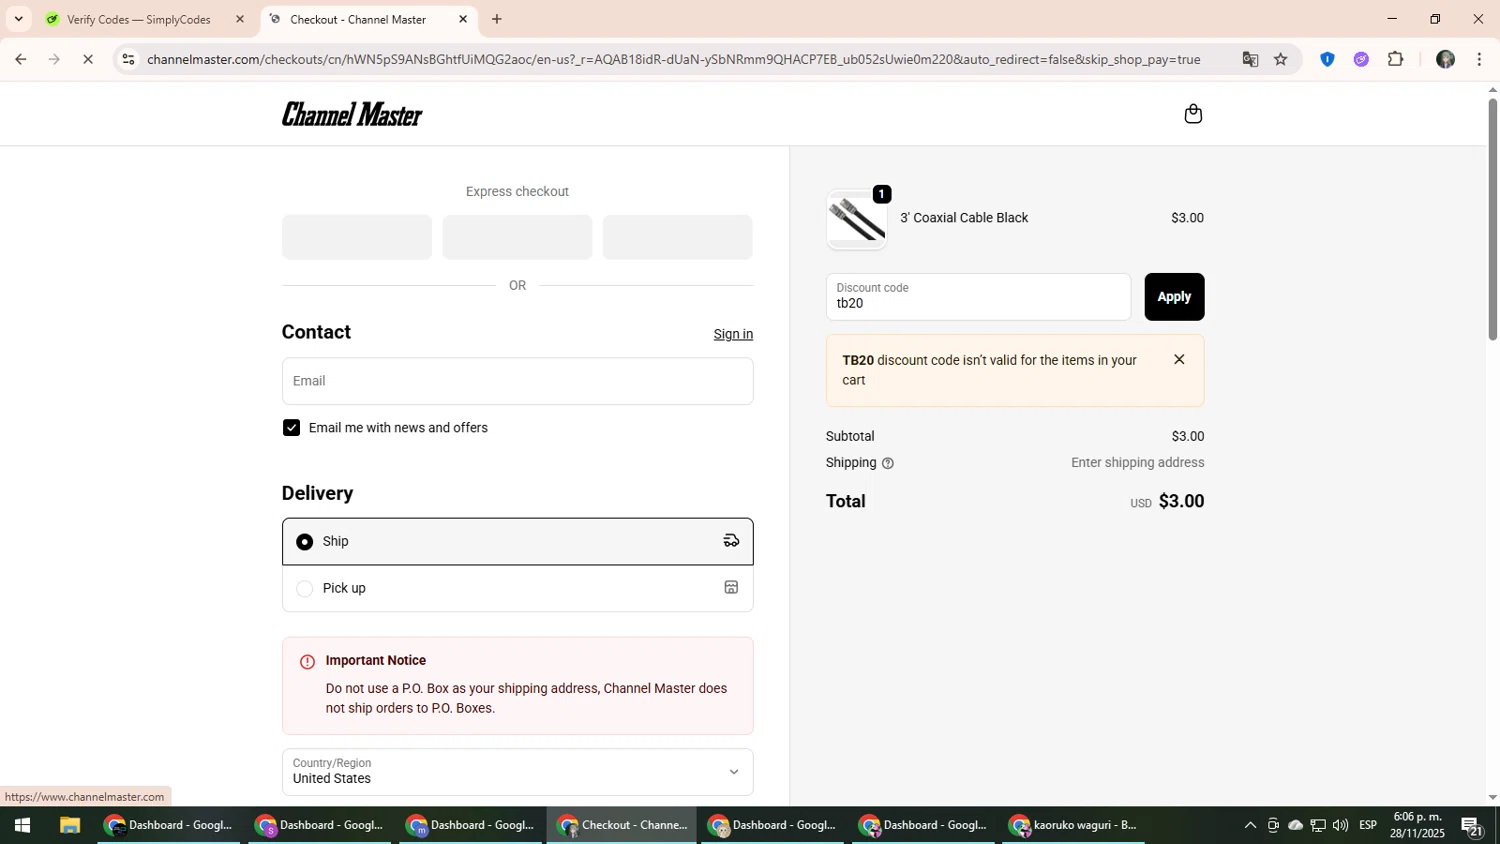Image resolution: width=1500 pixels, height=844 pixels.
Task: Click the first express checkout button
Action: click(357, 237)
